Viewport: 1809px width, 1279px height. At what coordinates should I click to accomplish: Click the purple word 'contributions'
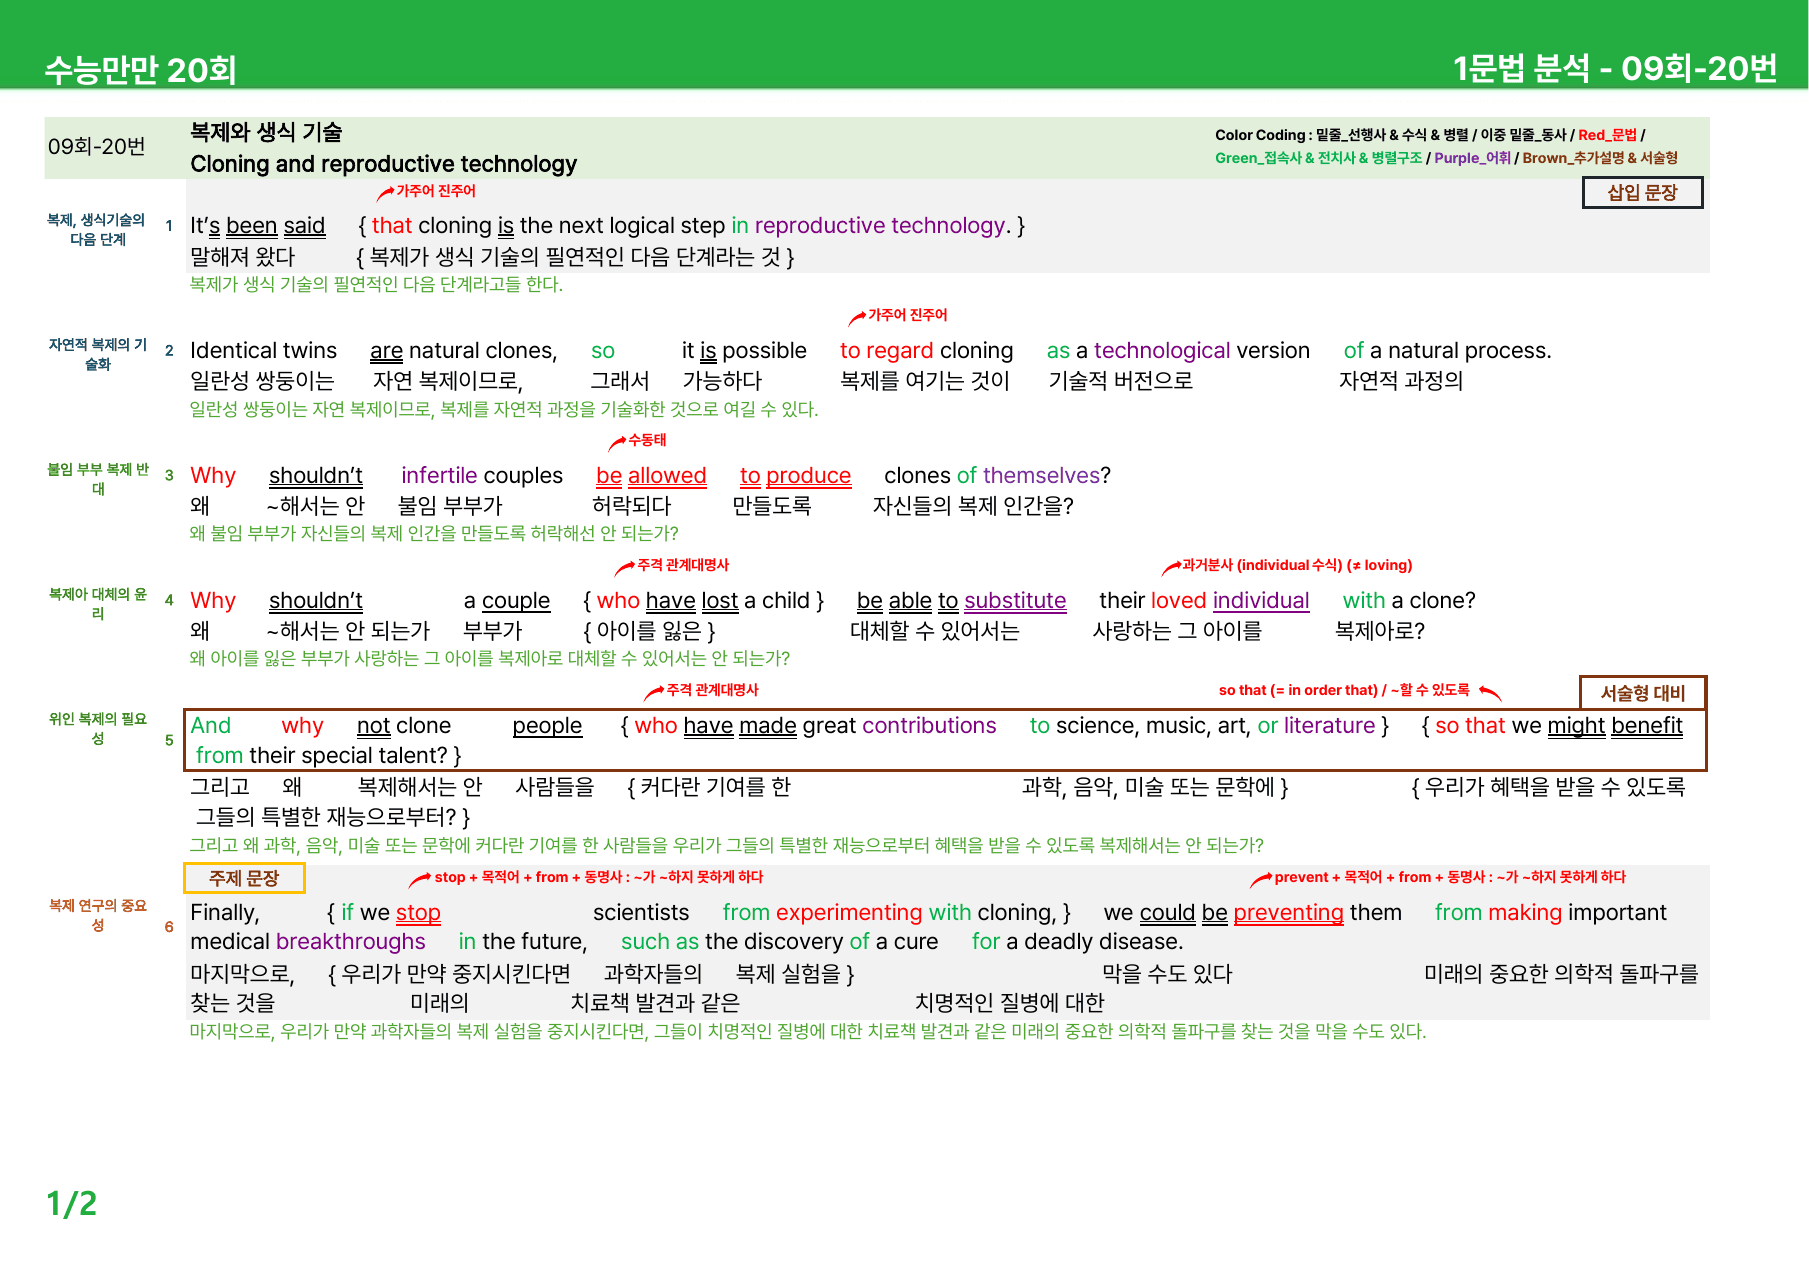click(929, 726)
